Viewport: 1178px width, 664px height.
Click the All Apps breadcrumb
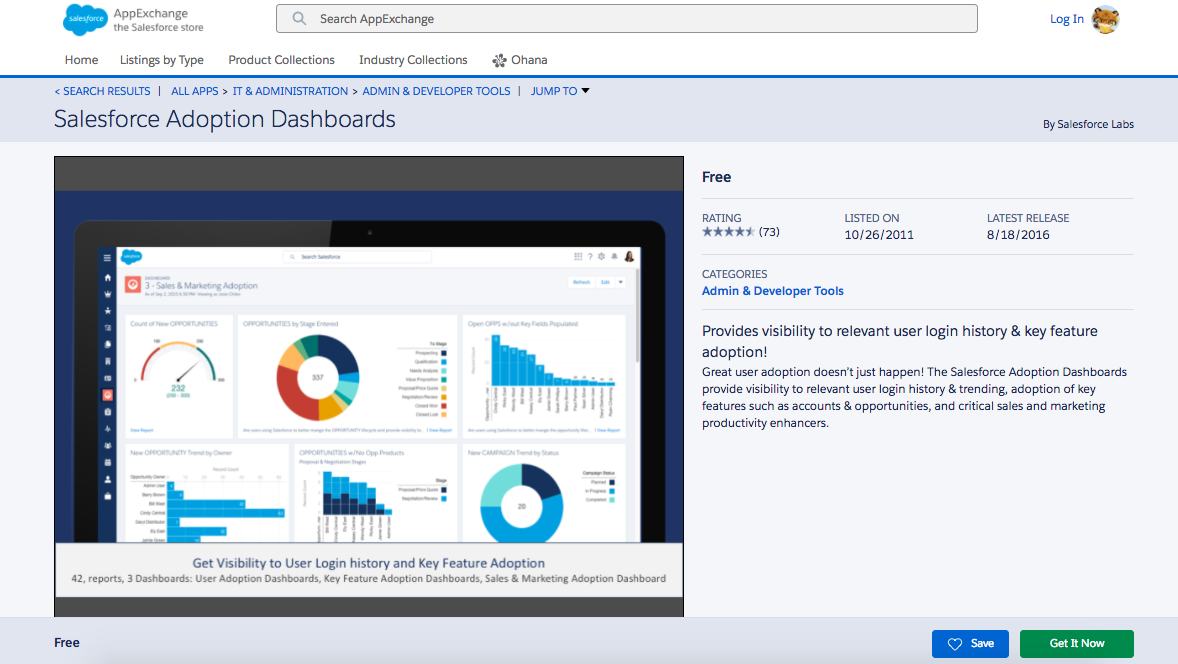click(x=195, y=91)
